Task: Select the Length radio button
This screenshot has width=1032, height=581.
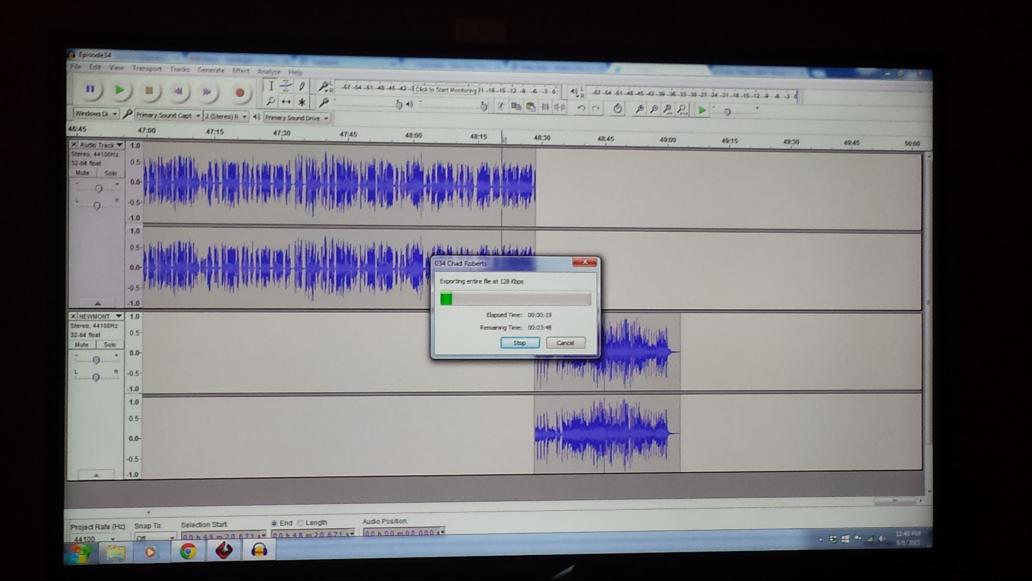Action: click(301, 522)
